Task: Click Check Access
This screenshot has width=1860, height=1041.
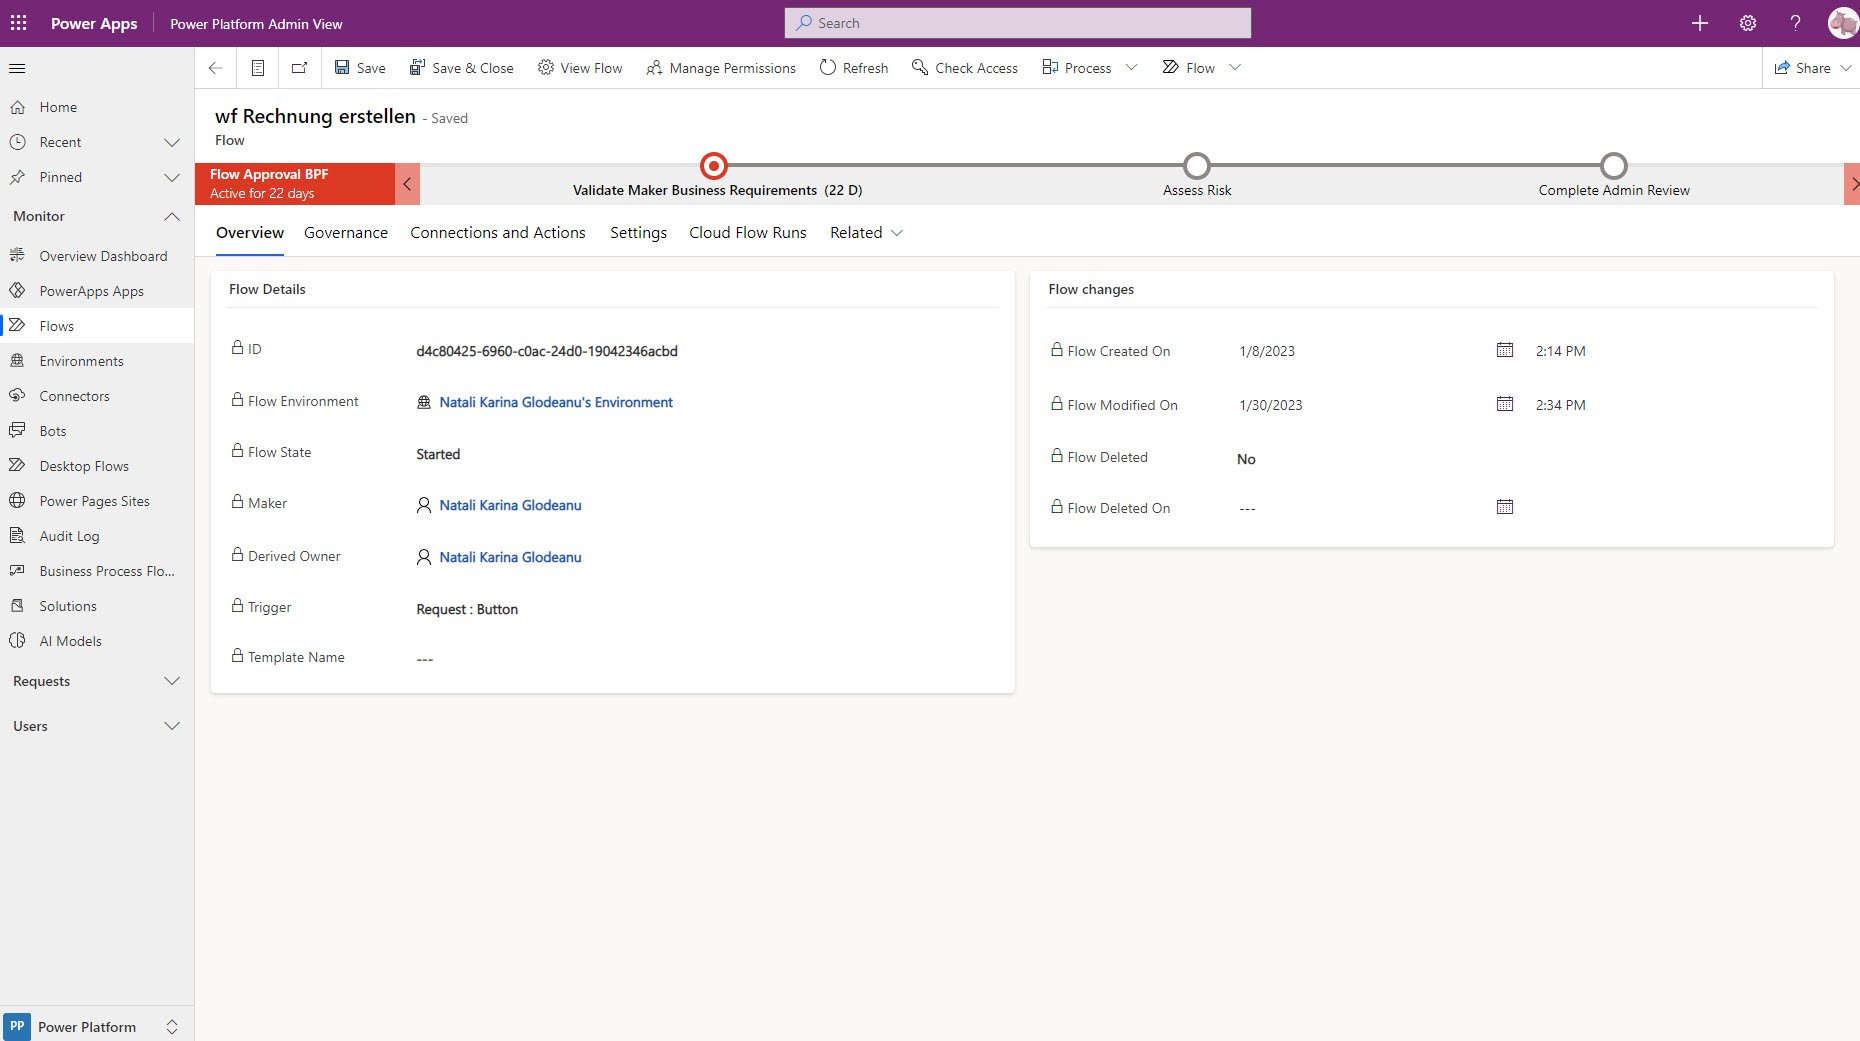Action: pos(965,68)
